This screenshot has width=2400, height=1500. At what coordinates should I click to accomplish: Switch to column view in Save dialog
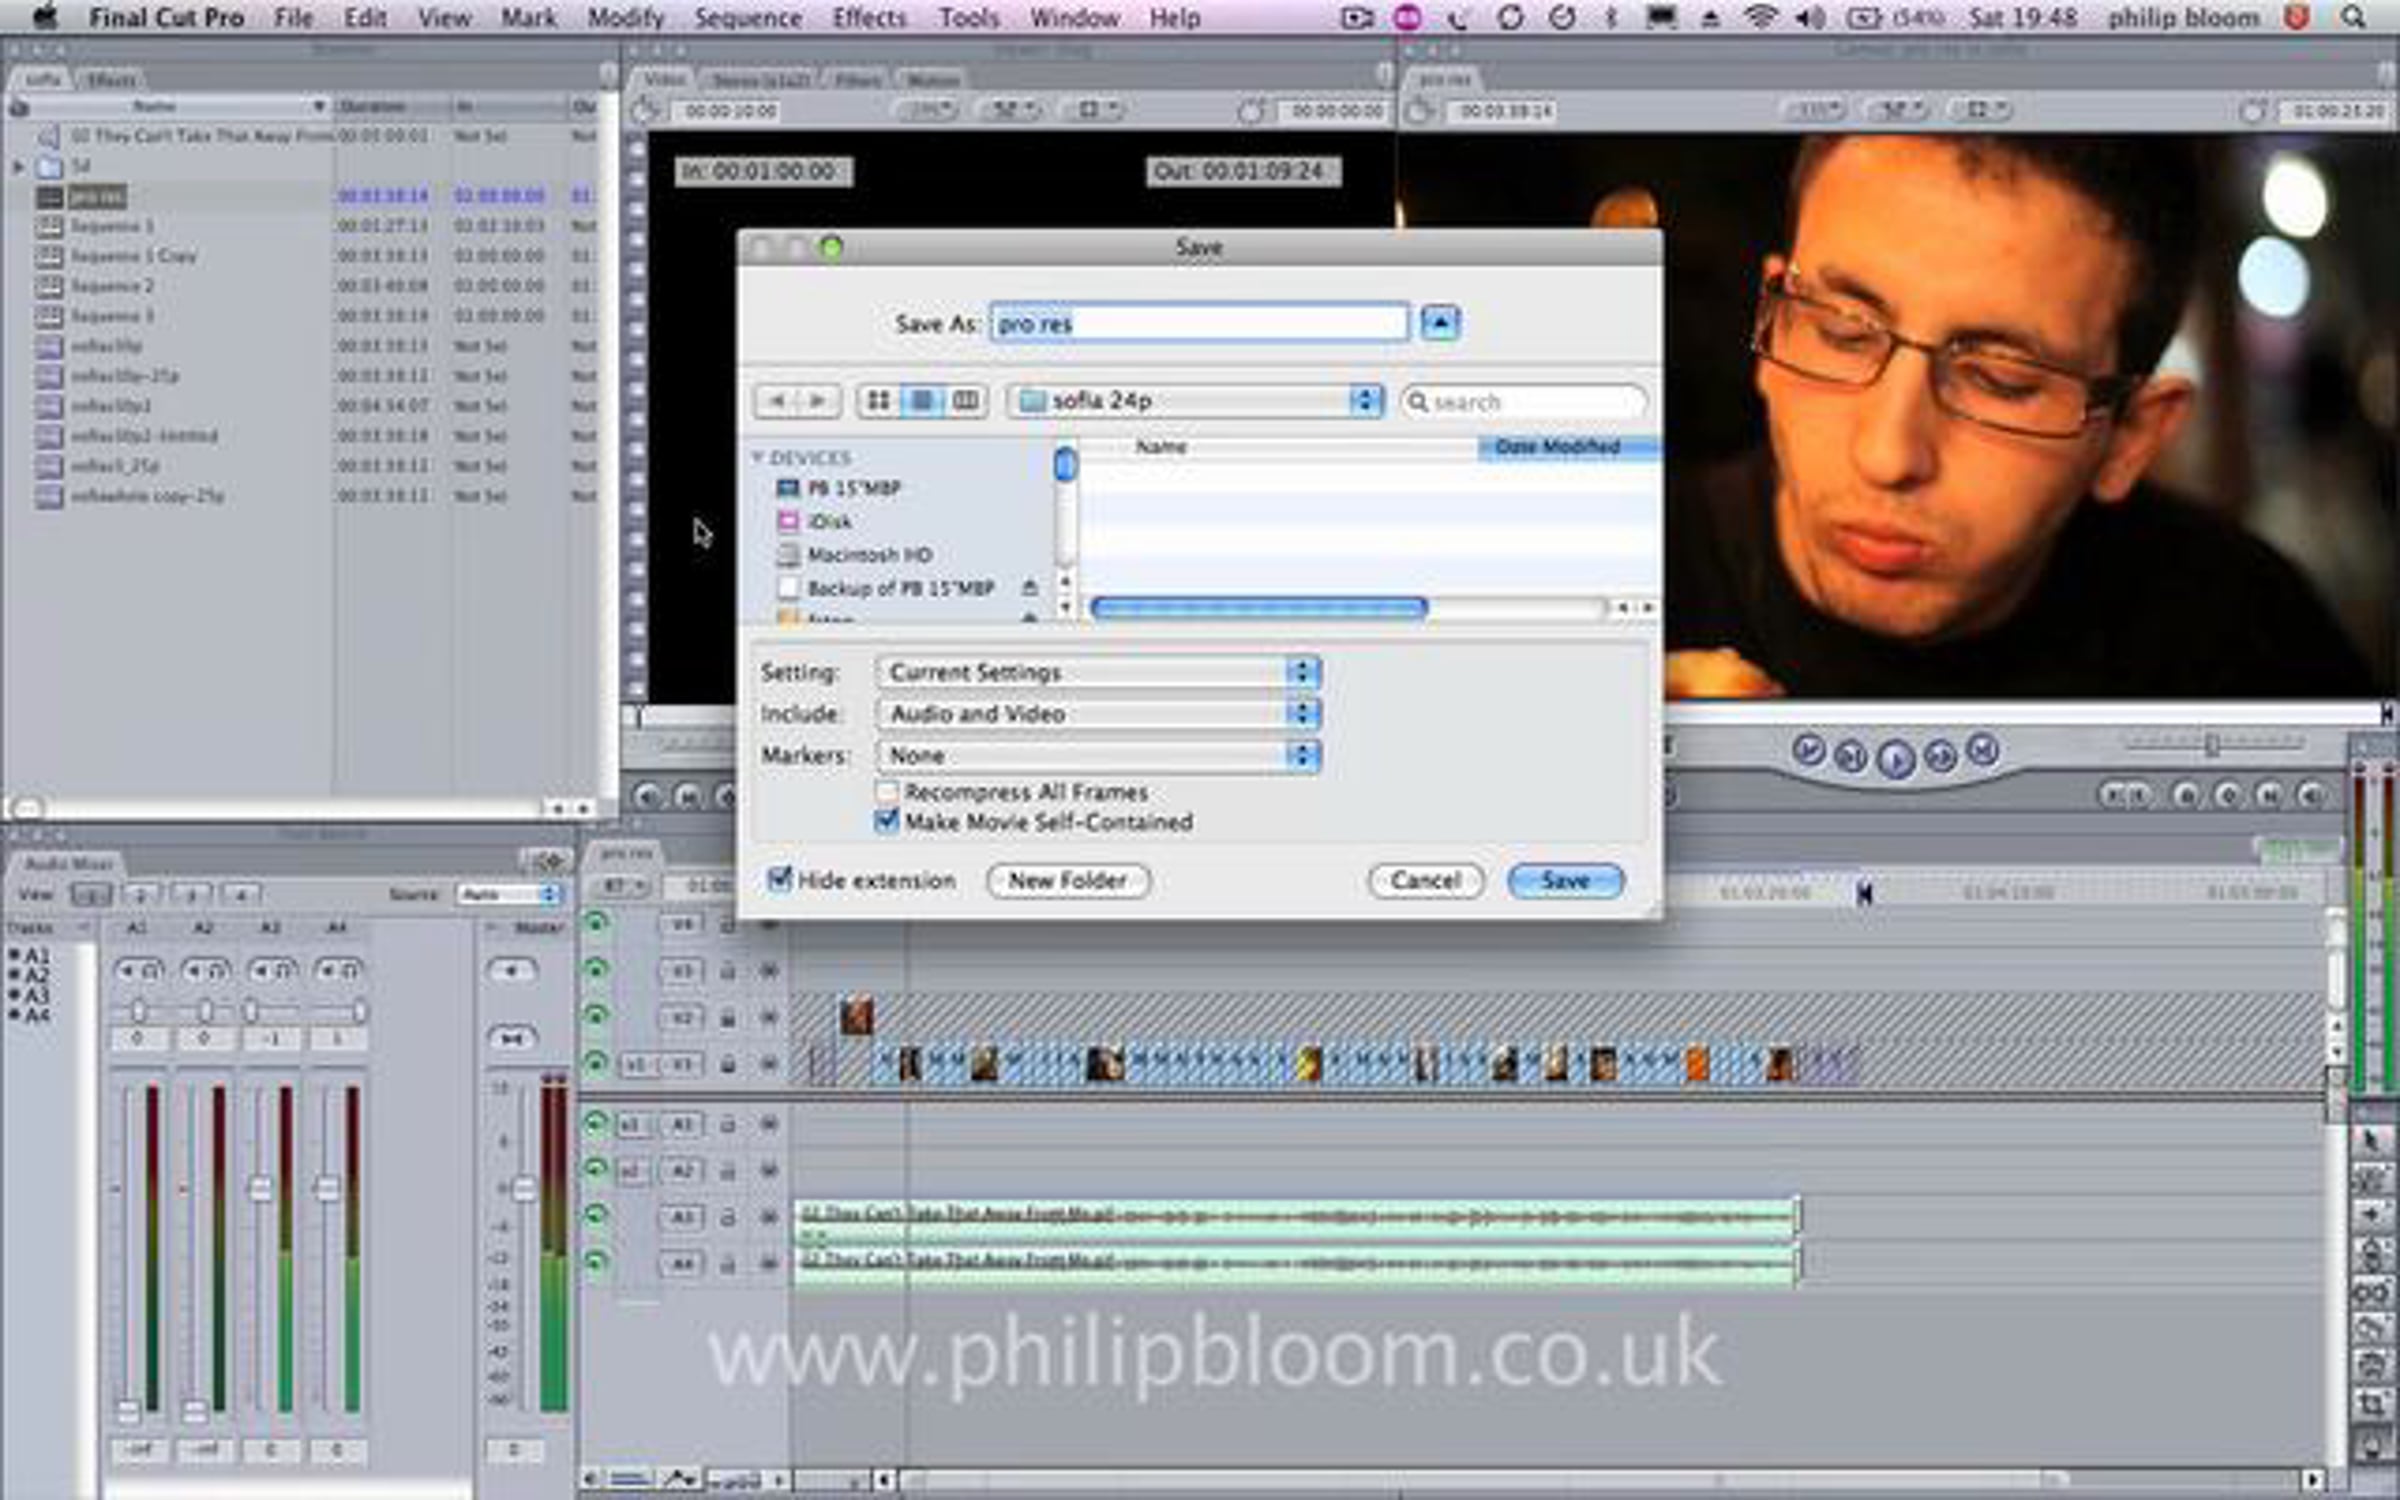966,401
